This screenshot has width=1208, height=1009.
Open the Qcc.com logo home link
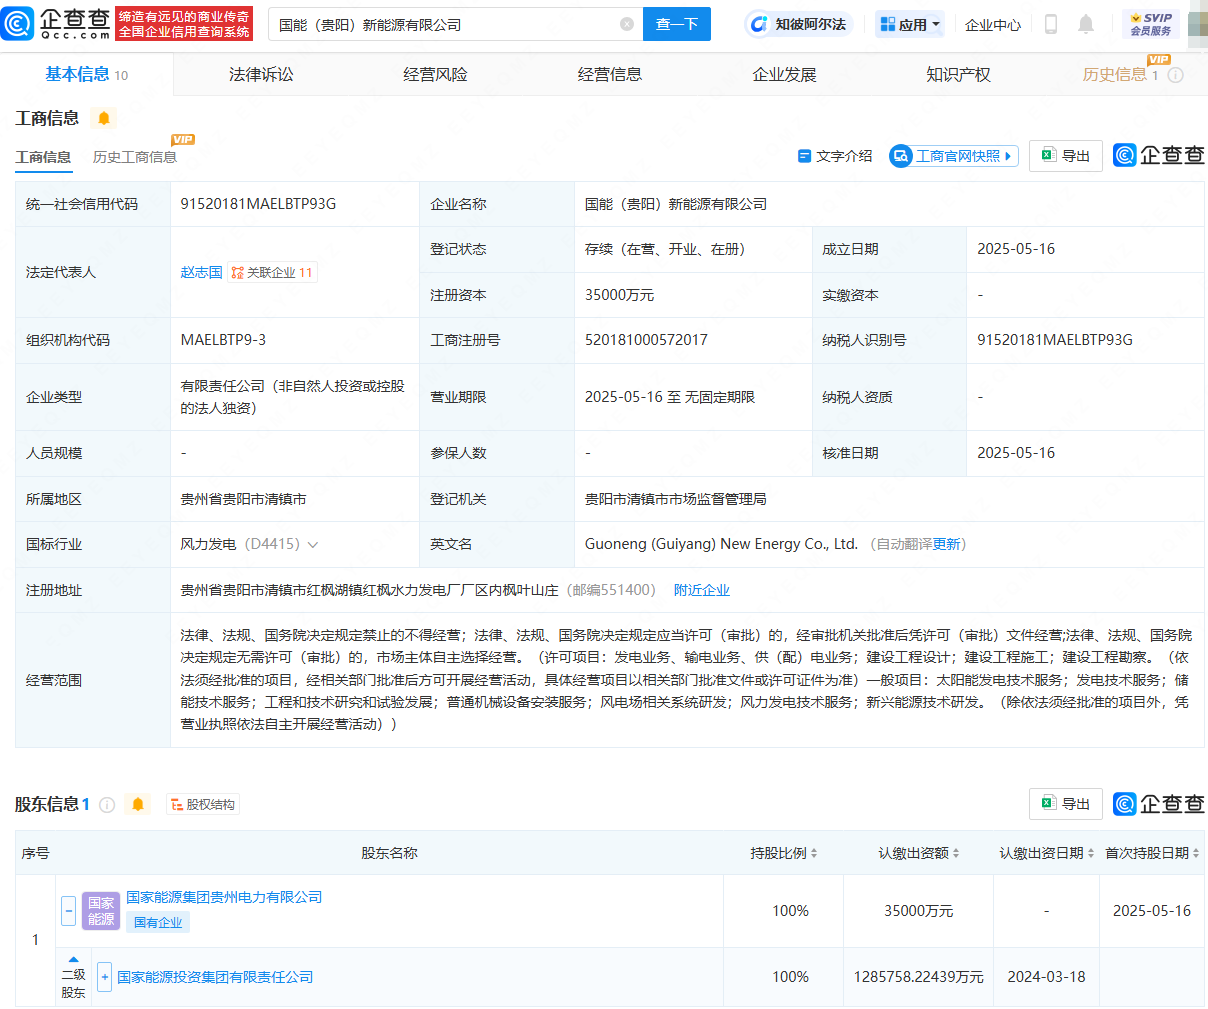56,23
